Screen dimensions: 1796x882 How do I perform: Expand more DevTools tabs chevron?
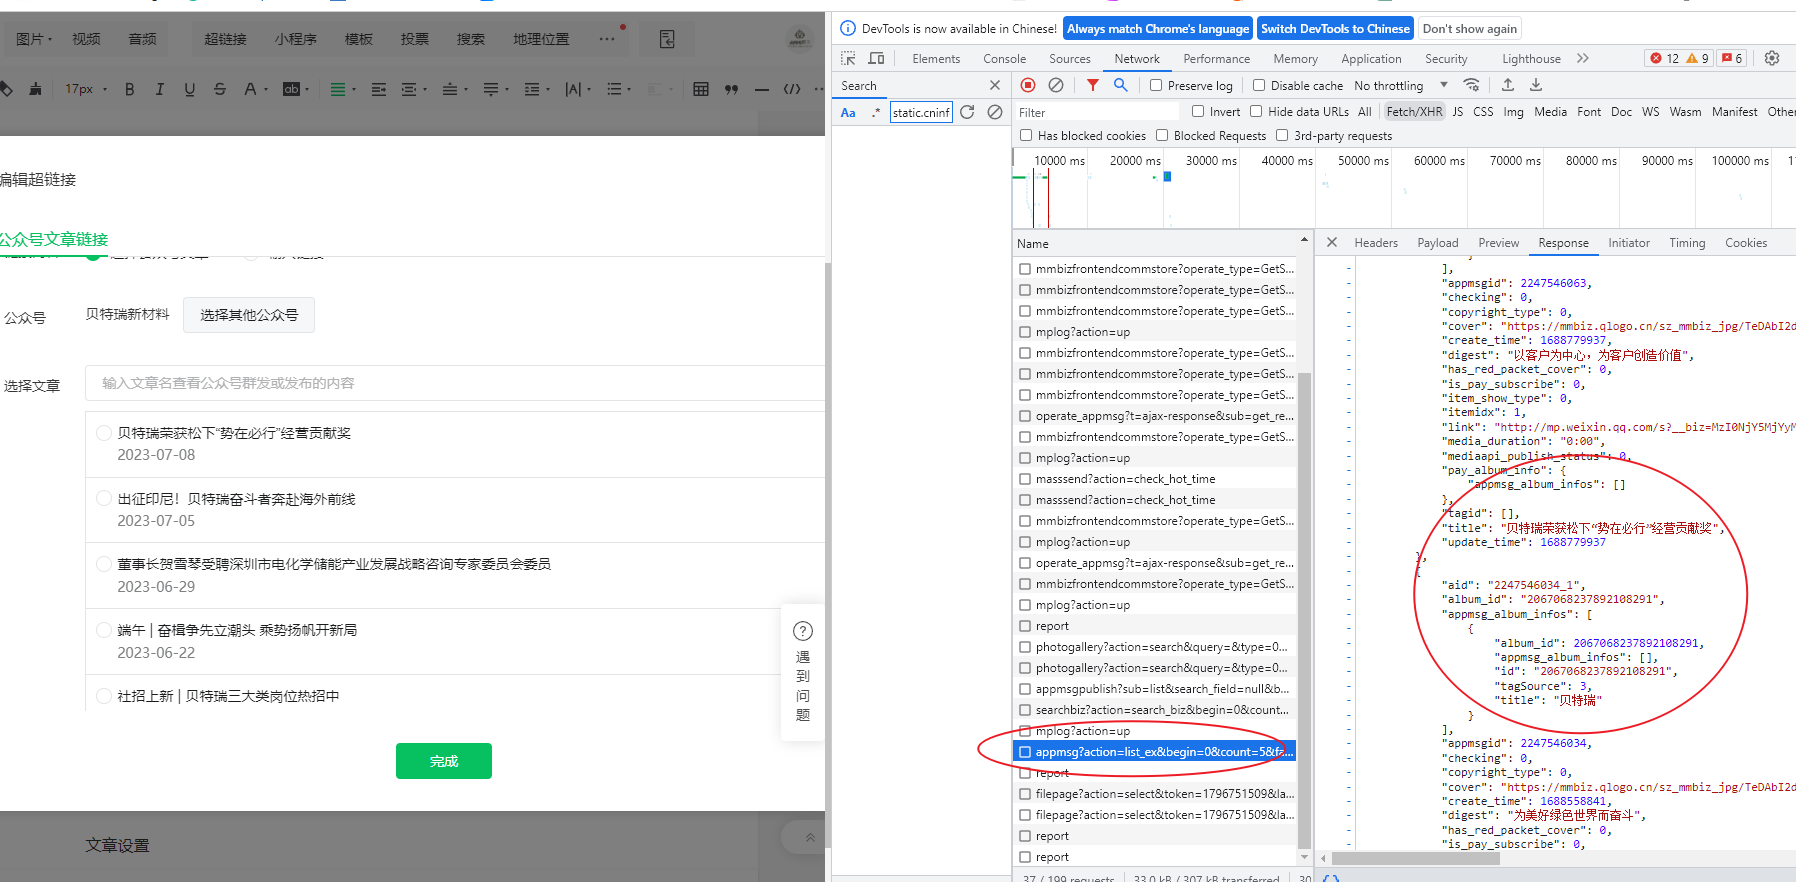[x=1583, y=58]
